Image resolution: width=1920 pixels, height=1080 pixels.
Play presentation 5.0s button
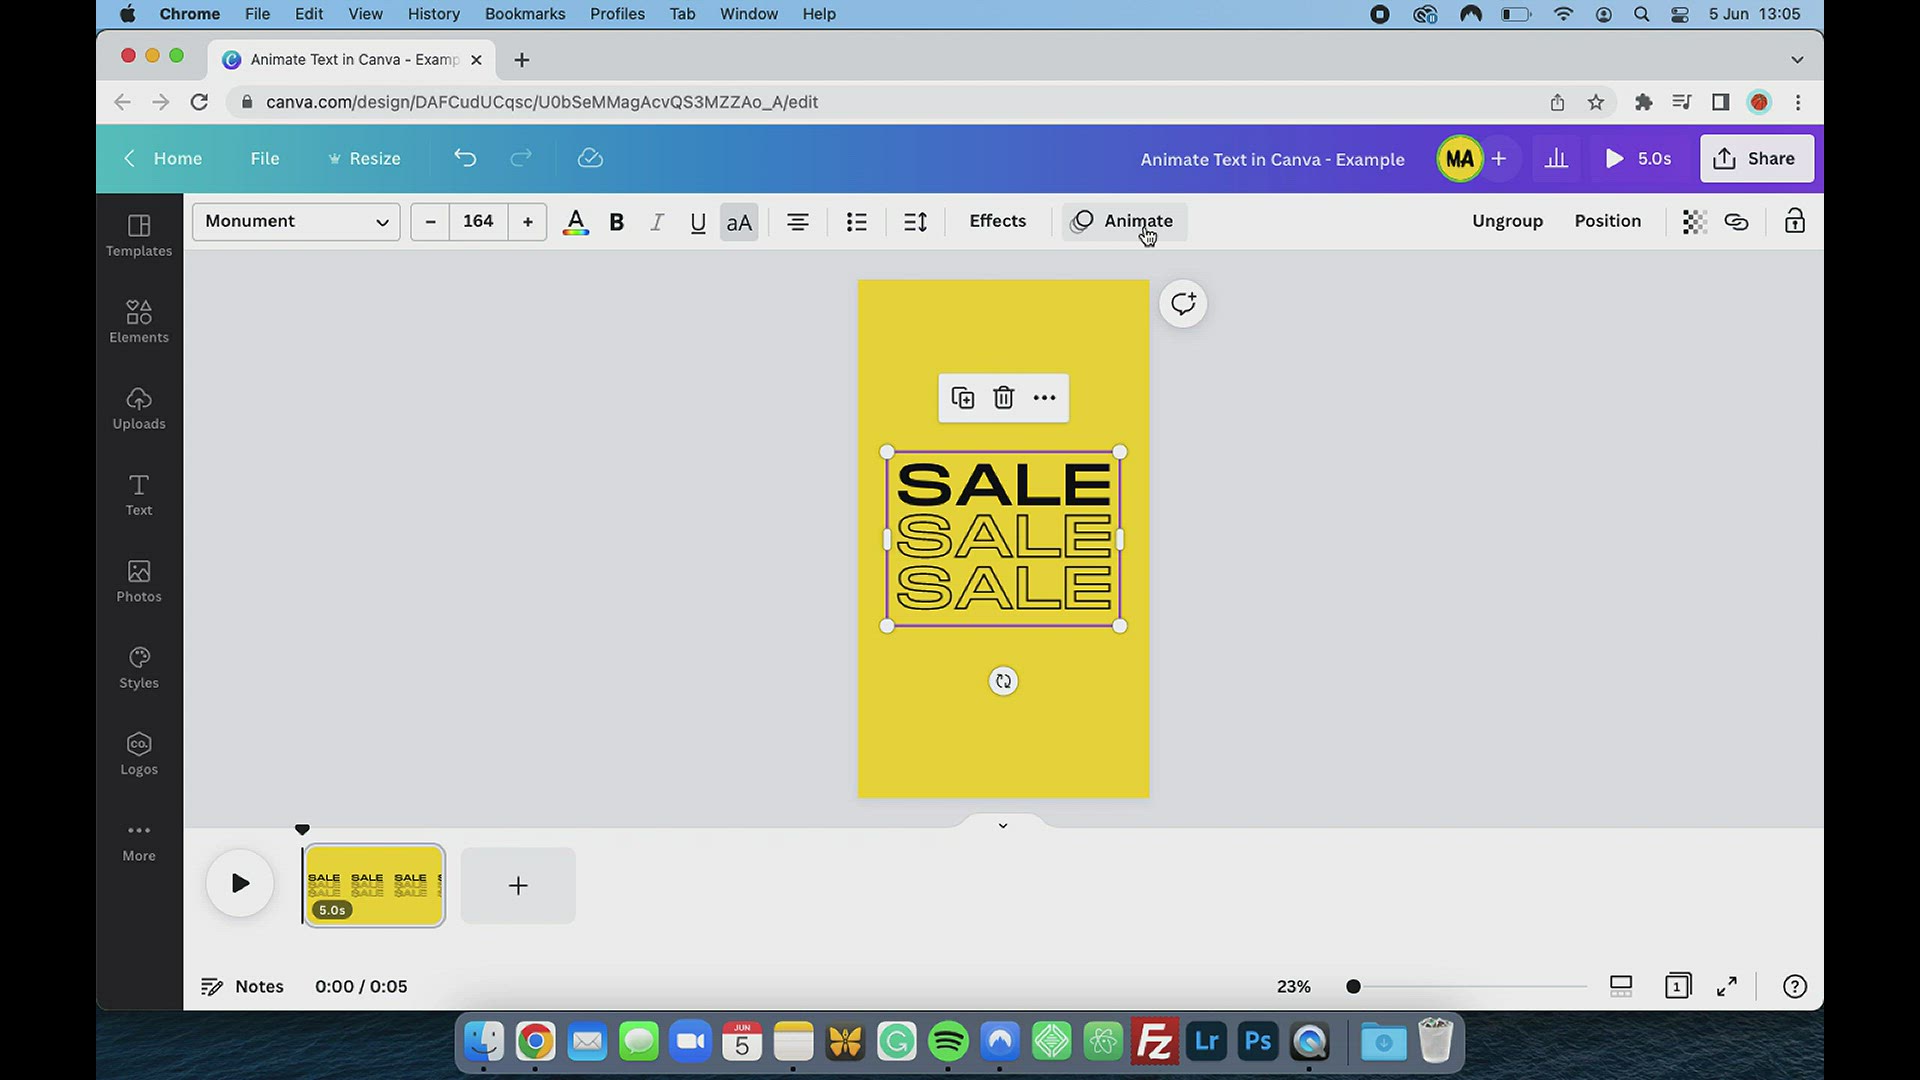click(1638, 158)
